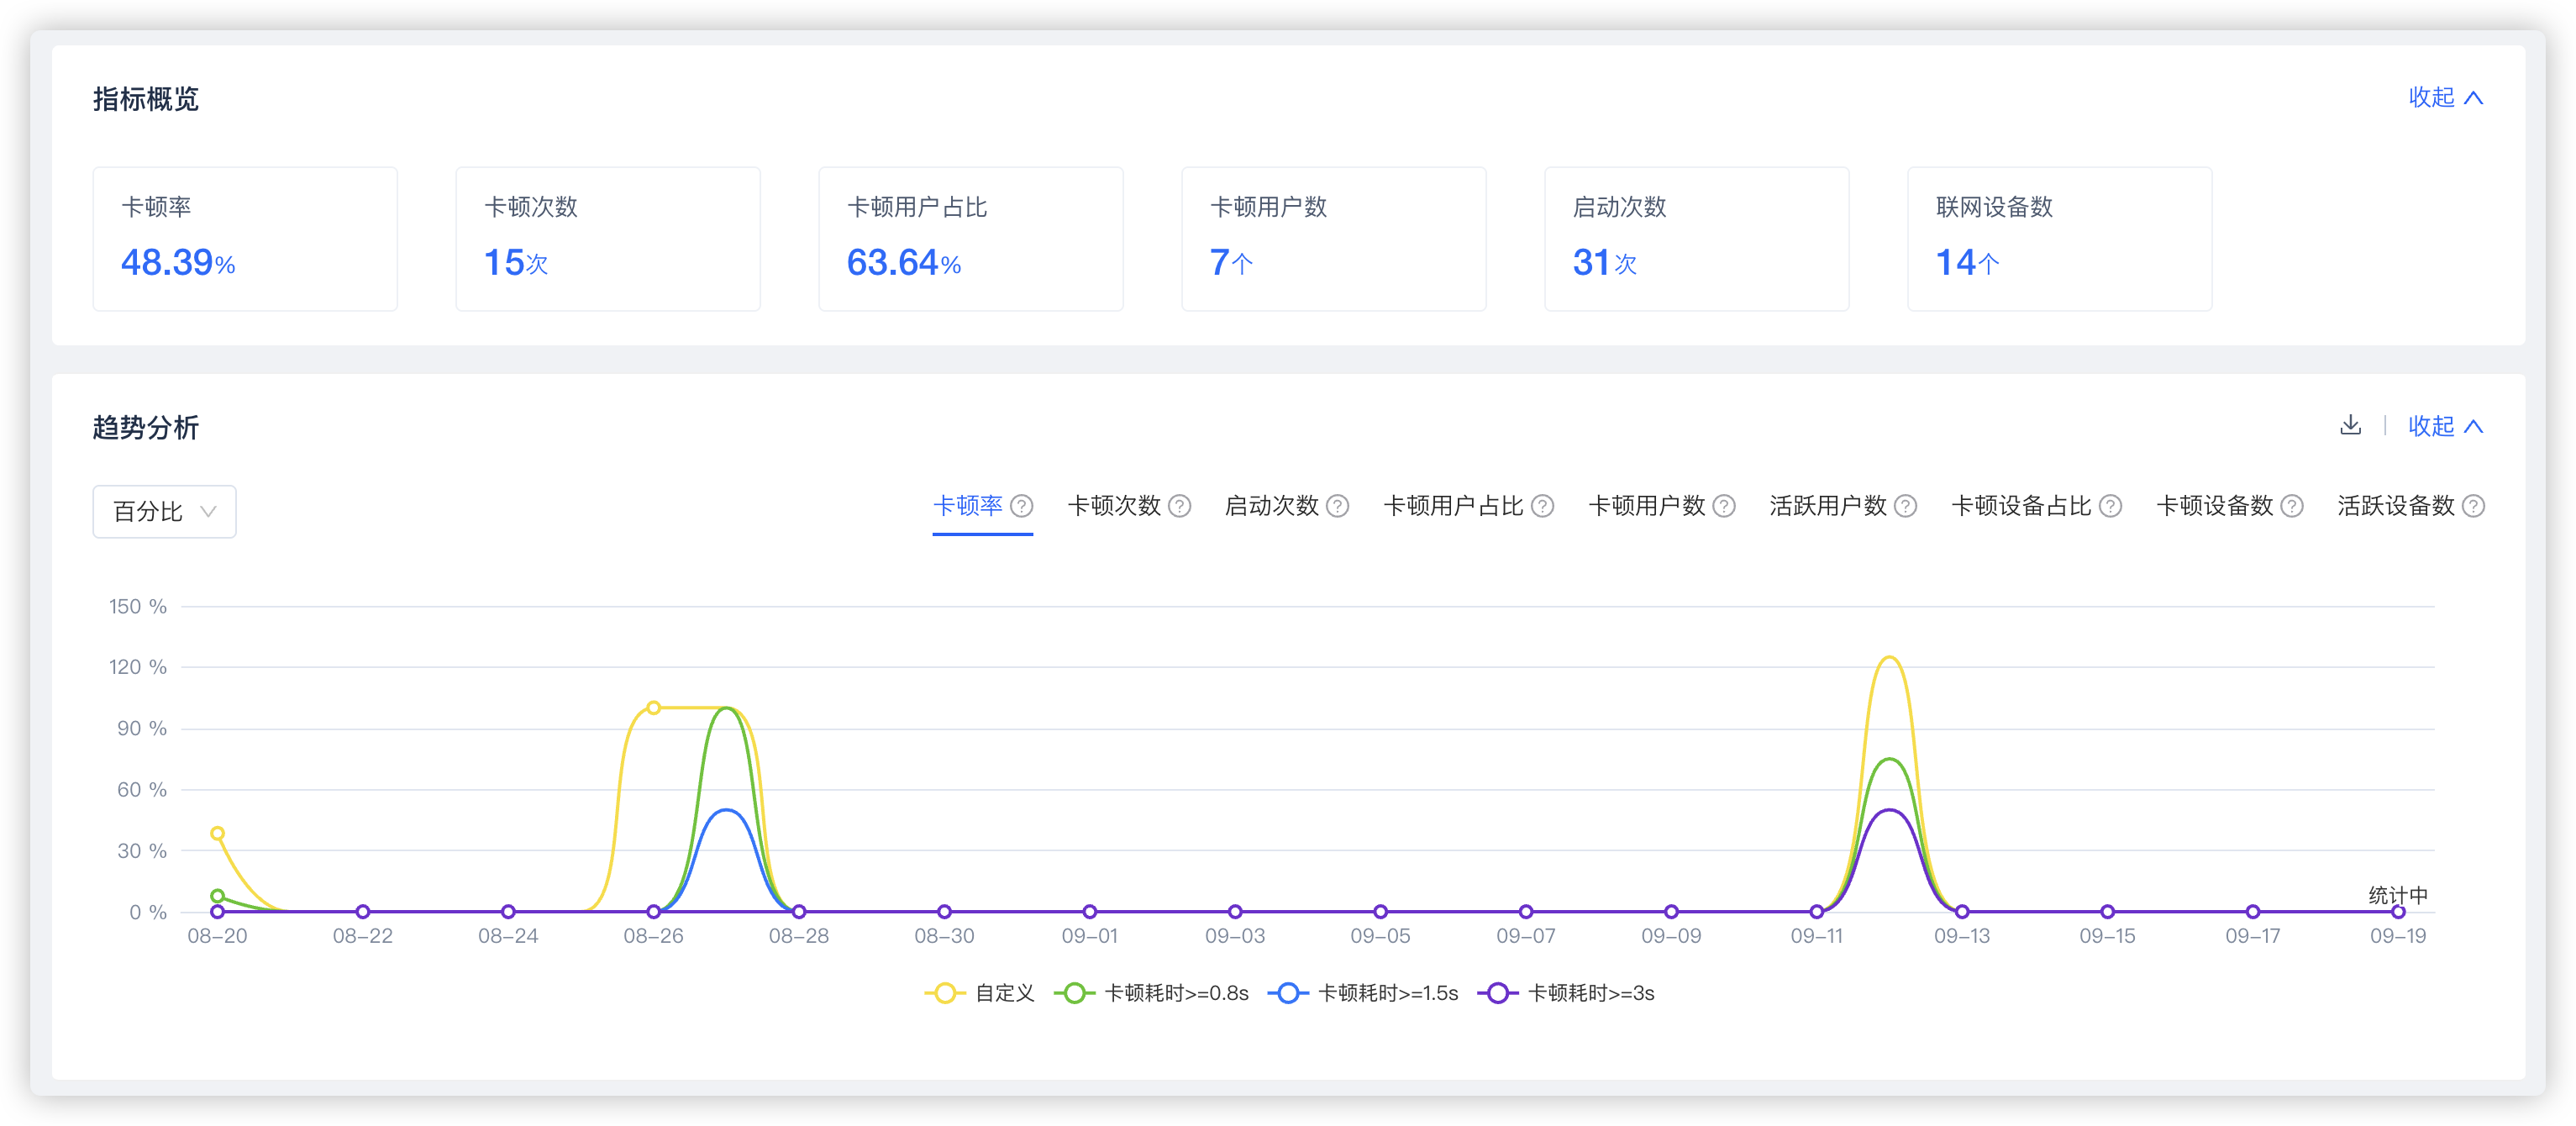Click the purple 卡顿耗时>=3s legend marker

[x=1497, y=993]
